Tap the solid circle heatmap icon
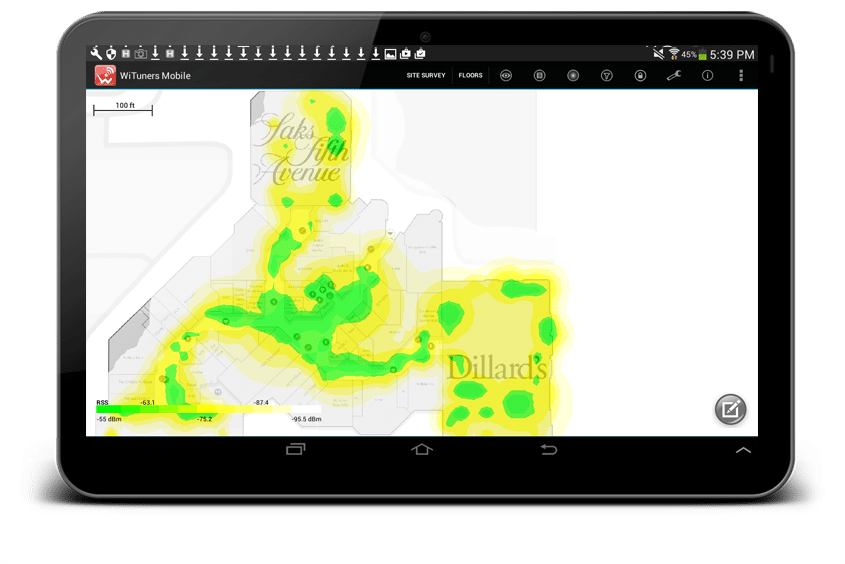Screen dimensions: 845x564 [573, 75]
